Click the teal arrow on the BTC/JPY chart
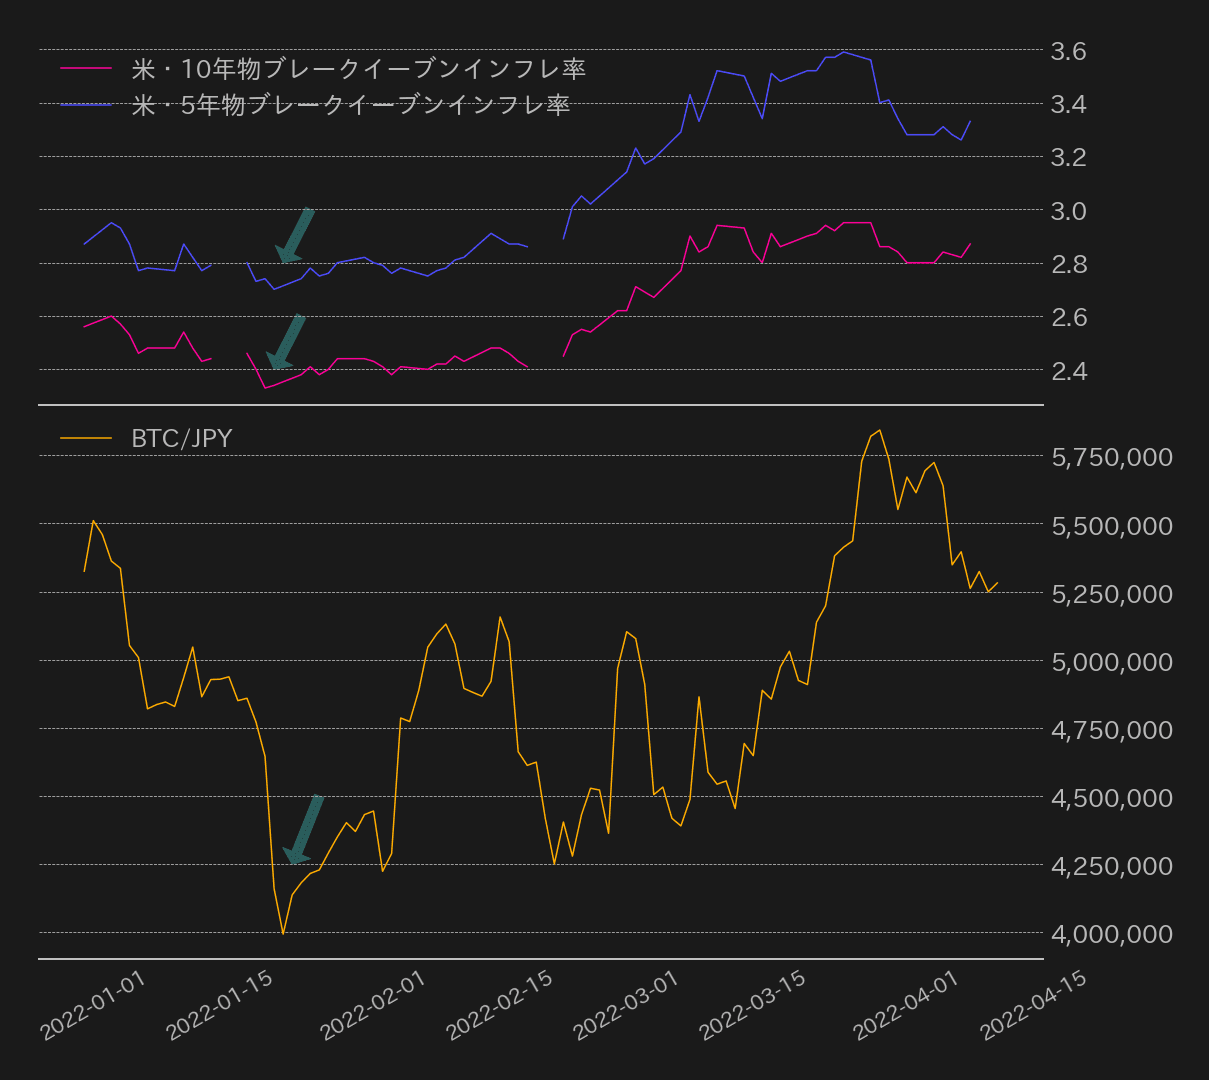This screenshot has width=1209, height=1080. [302, 828]
